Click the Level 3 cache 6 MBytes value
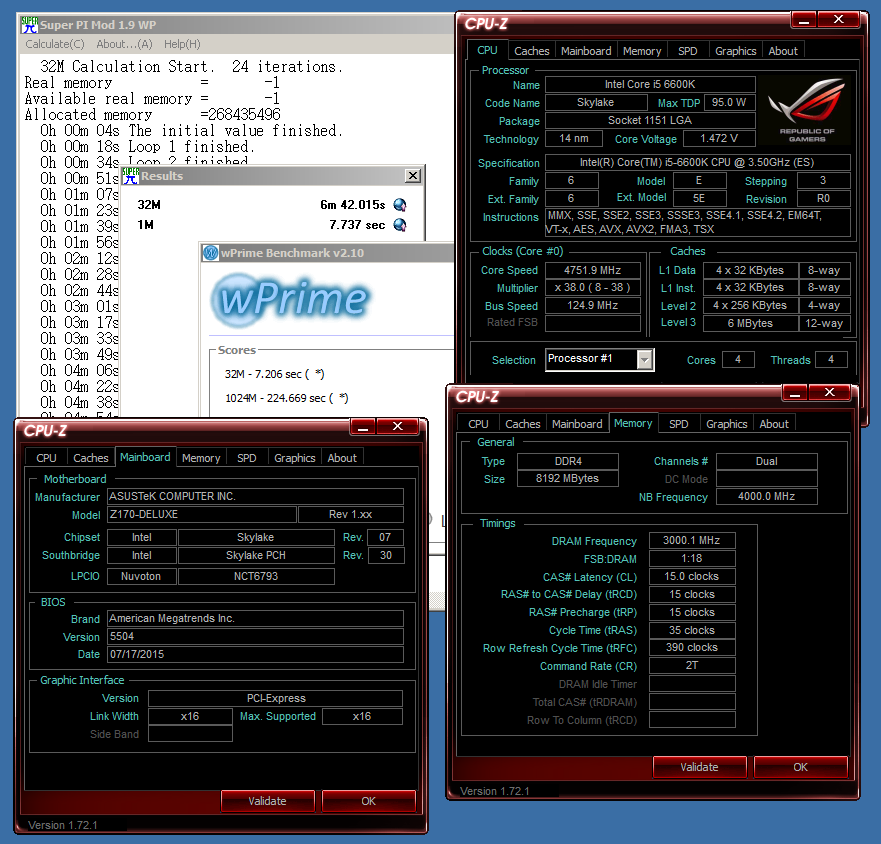Screen dimensions: 881x844 coord(750,323)
